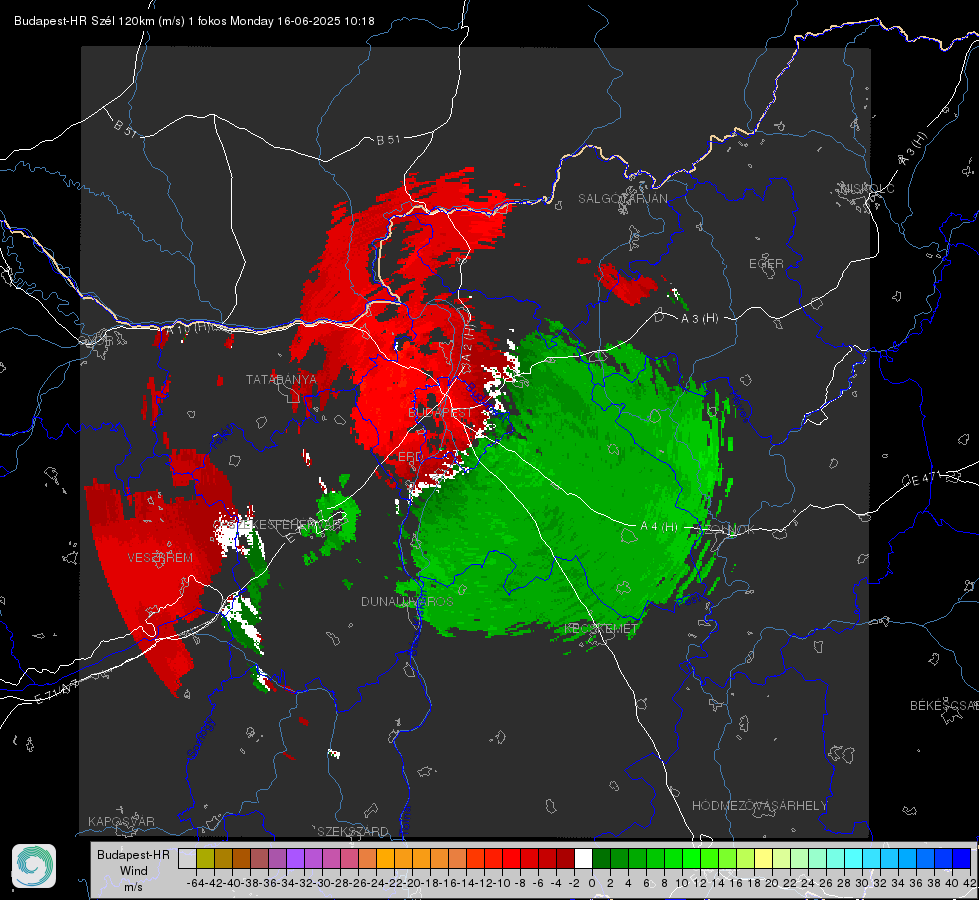Screen dimensions: 979x900
Task: Click the BÉKÉSCSABA label at the map's east edge
Action: (x=944, y=705)
